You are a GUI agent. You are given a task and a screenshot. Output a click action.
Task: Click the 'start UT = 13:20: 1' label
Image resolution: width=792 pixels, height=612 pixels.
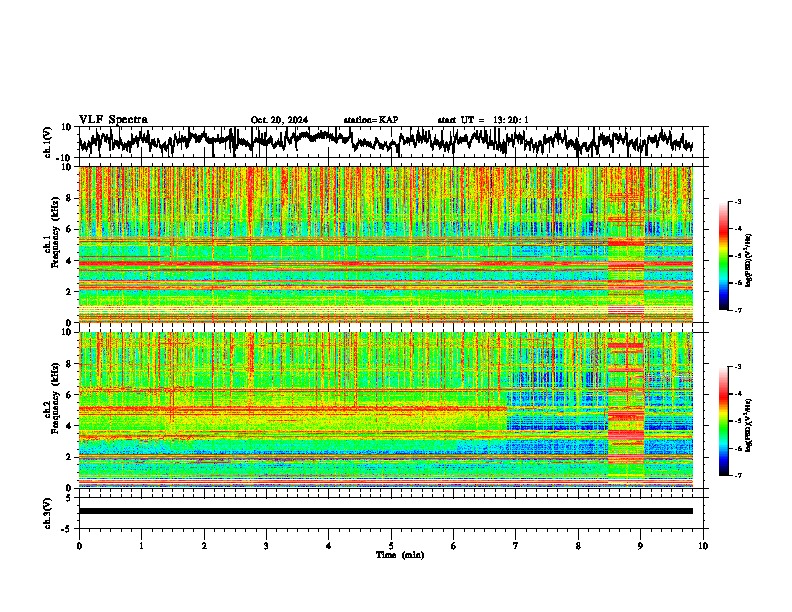point(483,120)
